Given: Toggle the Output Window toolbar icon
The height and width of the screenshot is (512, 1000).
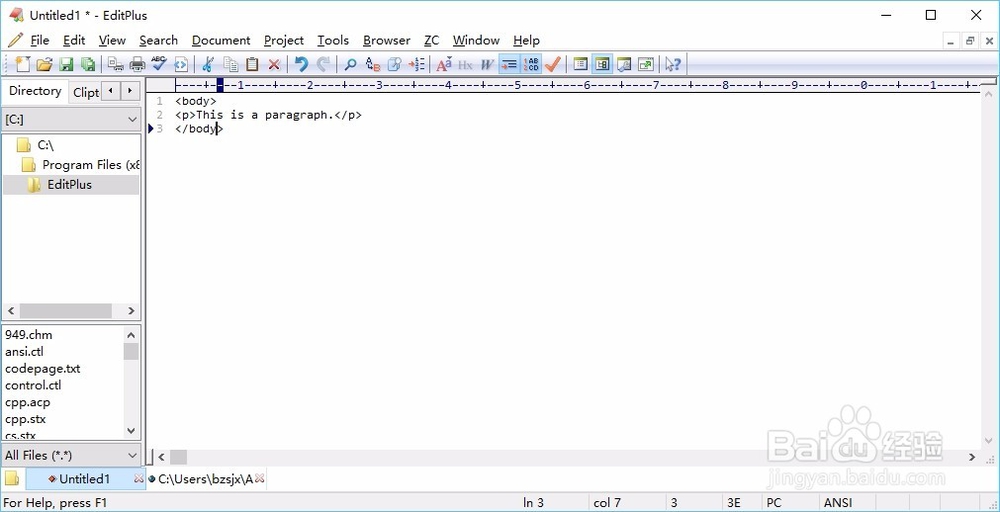Looking at the screenshot, I should tap(624, 64).
